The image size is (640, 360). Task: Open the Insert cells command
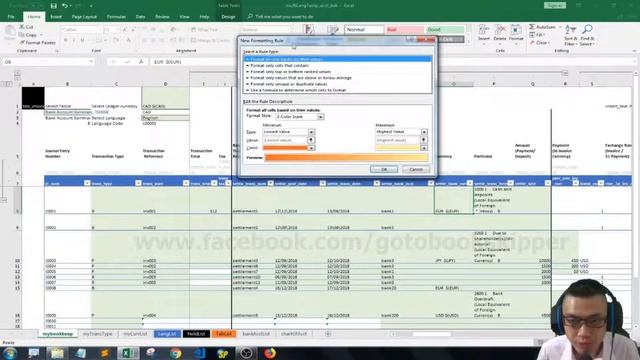[484, 33]
